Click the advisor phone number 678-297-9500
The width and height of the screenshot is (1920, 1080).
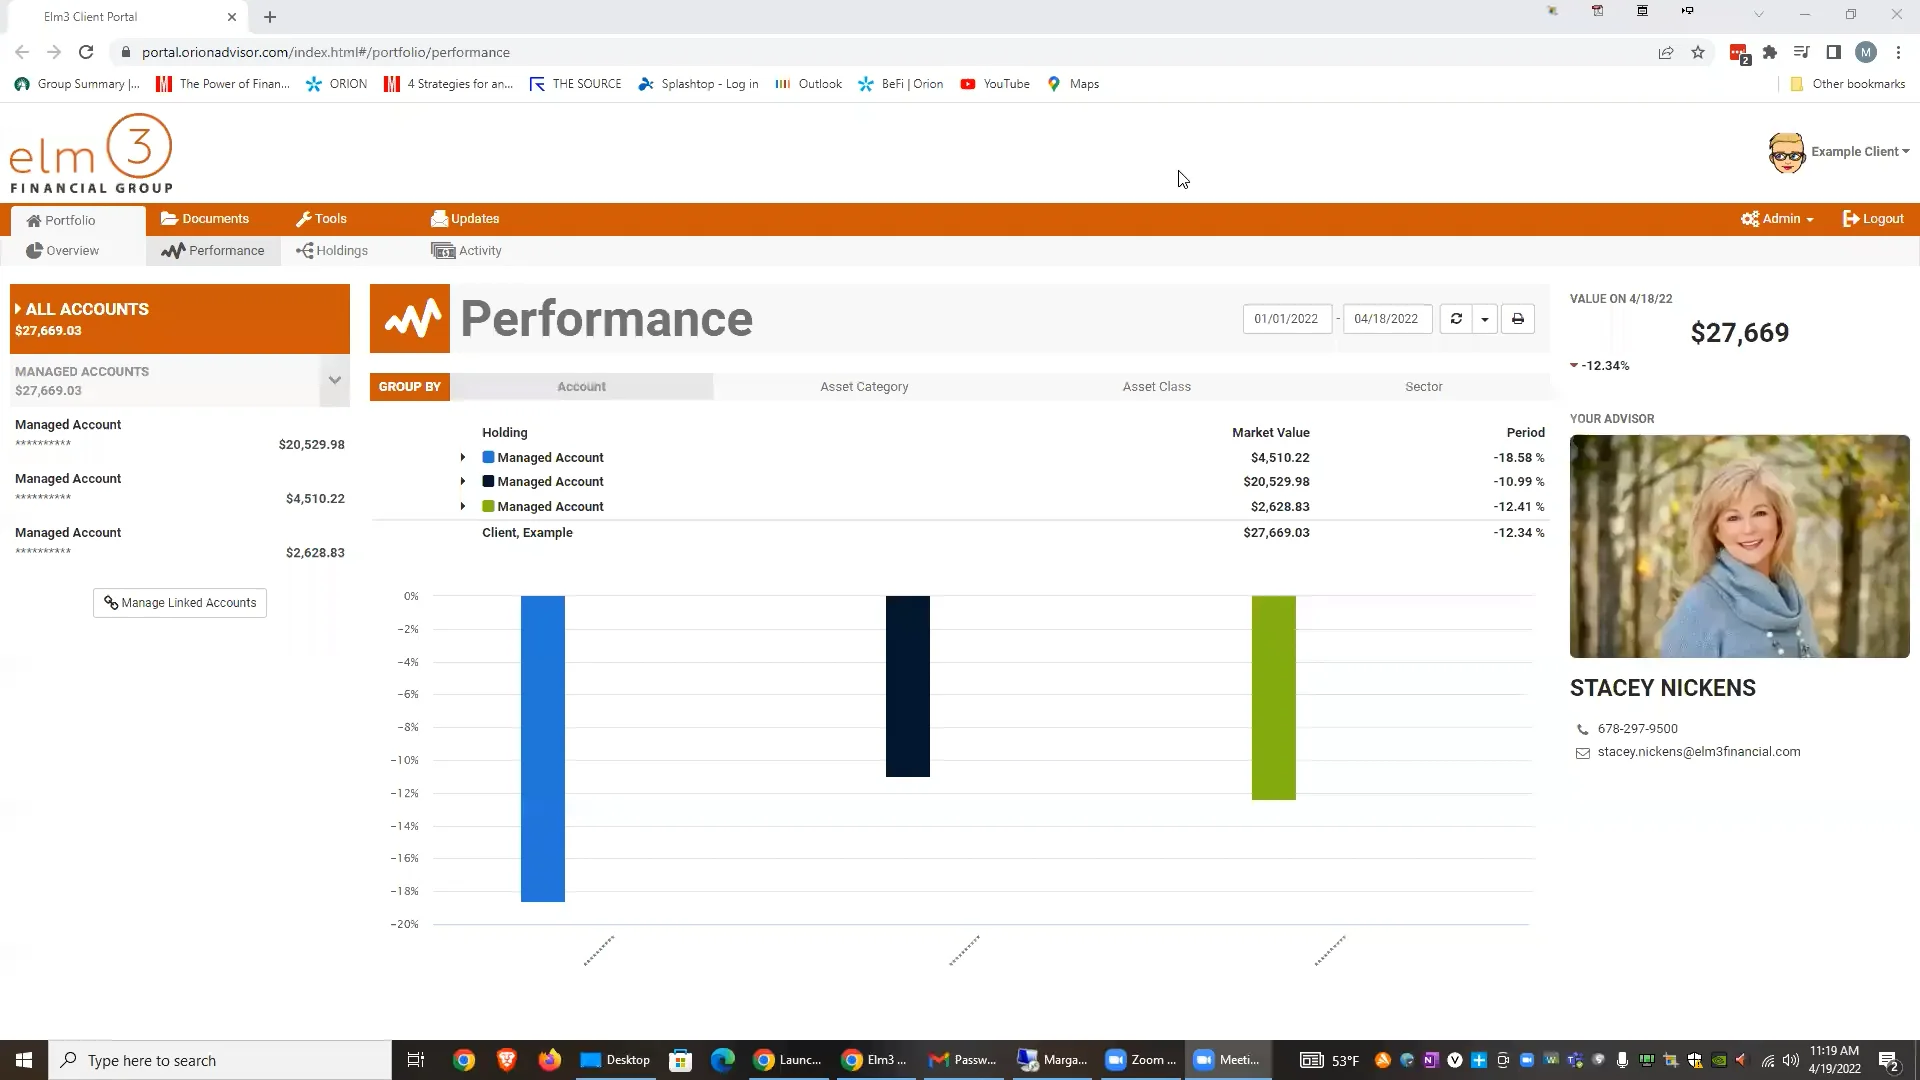coord(1637,729)
